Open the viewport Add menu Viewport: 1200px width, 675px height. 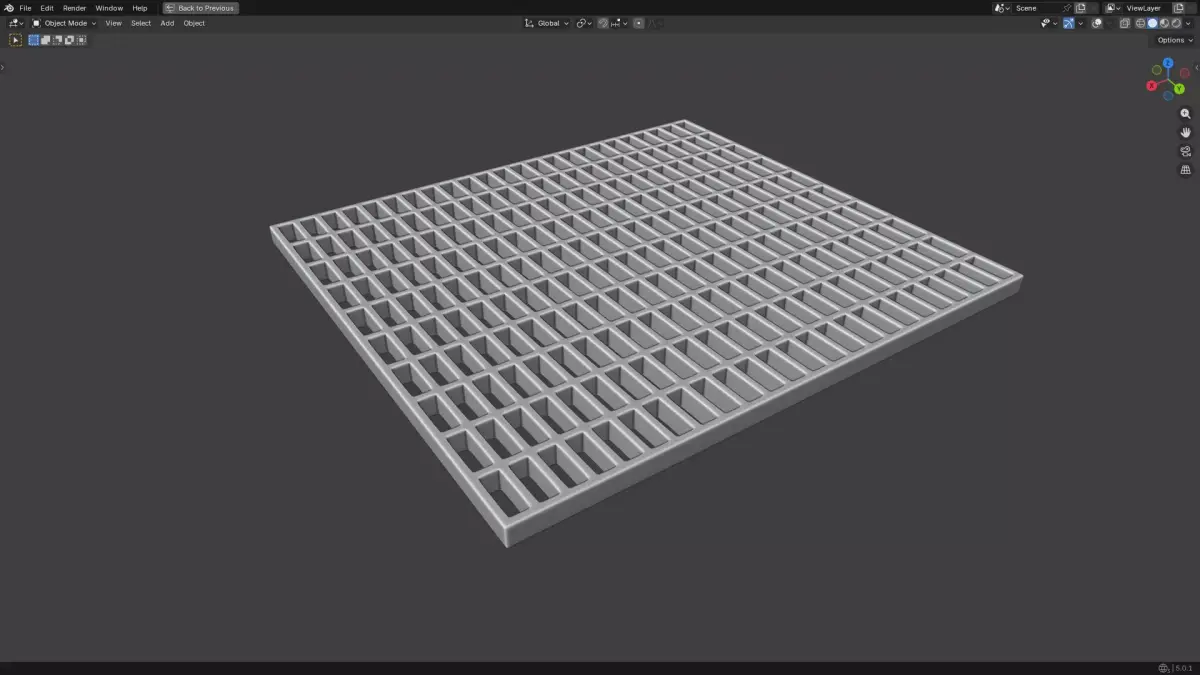point(167,23)
